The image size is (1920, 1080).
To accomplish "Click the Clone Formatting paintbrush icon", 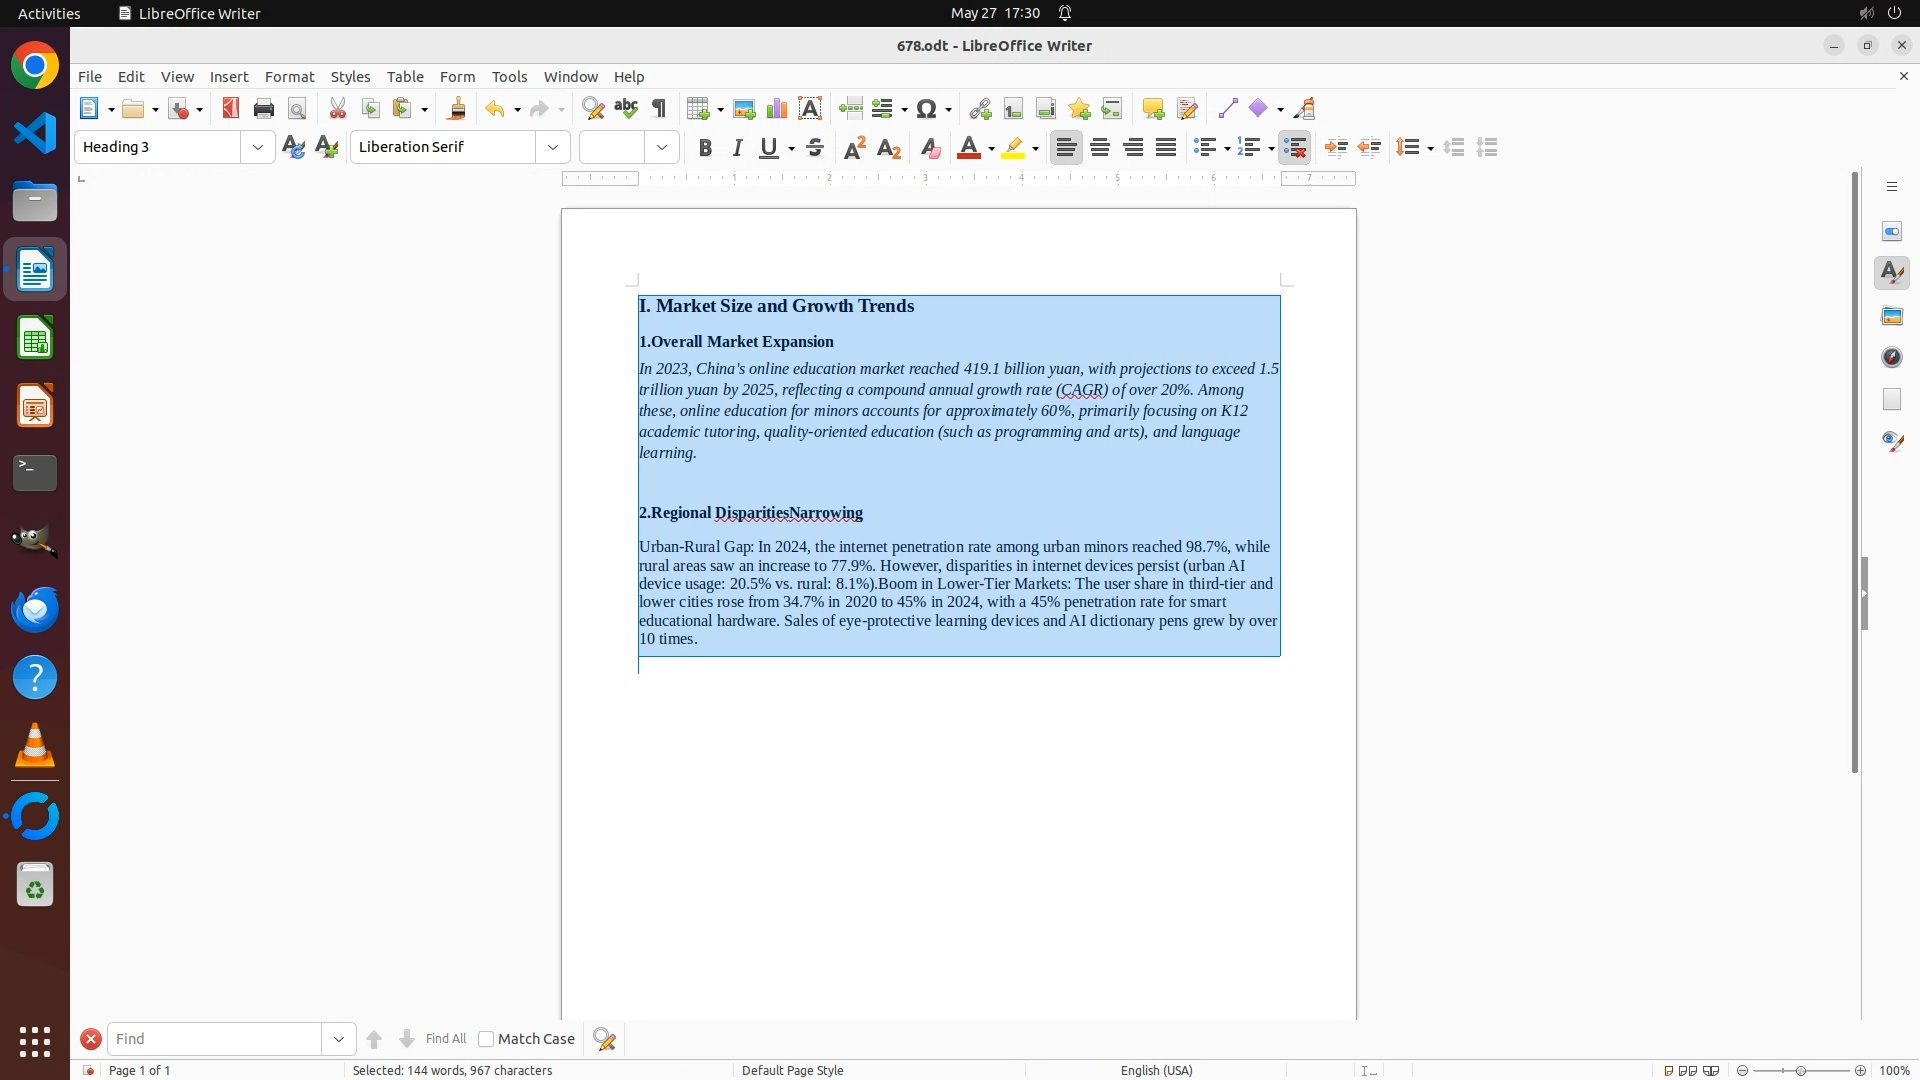I will coord(457,109).
